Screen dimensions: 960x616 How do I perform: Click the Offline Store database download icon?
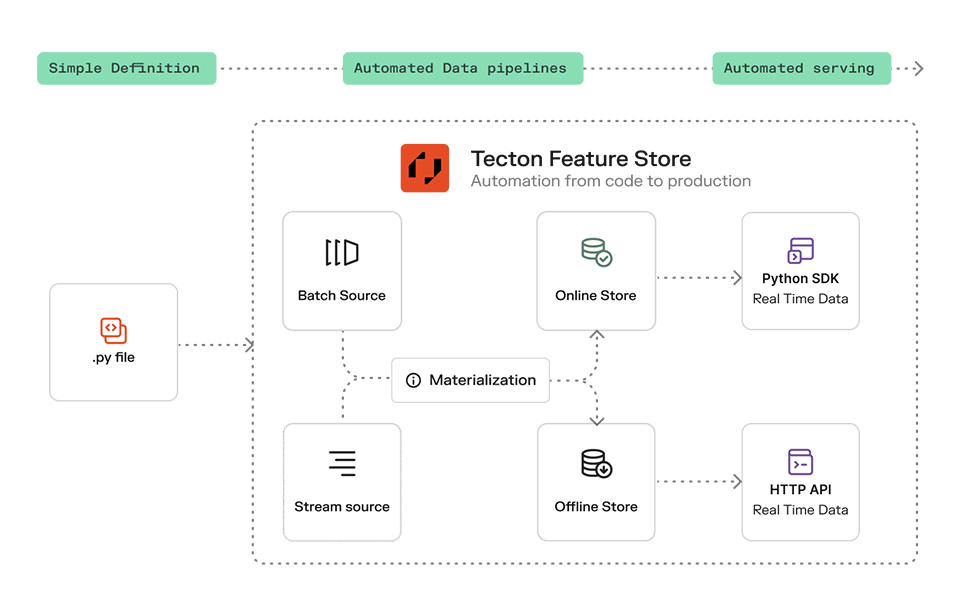(596, 464)
